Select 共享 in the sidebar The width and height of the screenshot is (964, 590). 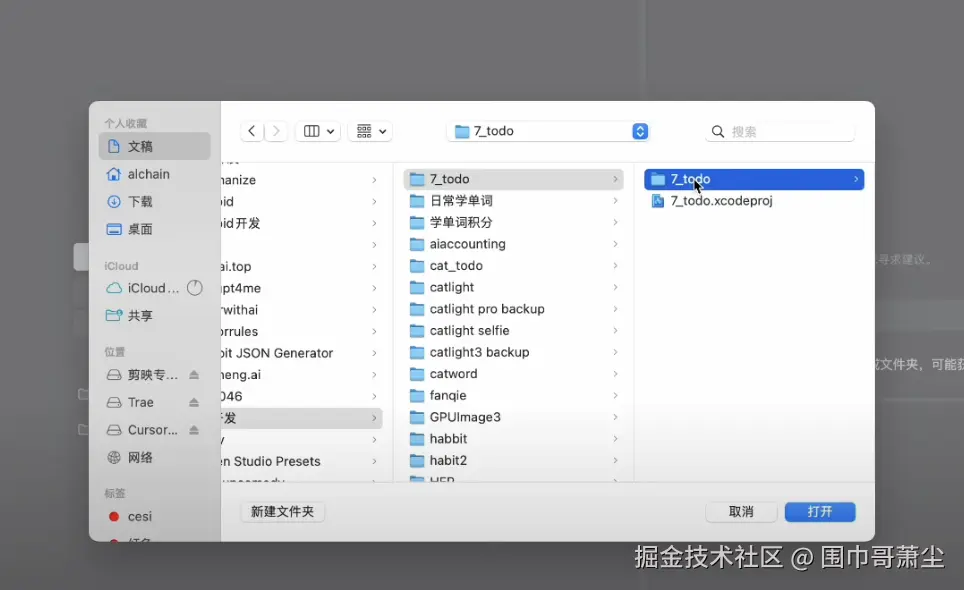155,315
